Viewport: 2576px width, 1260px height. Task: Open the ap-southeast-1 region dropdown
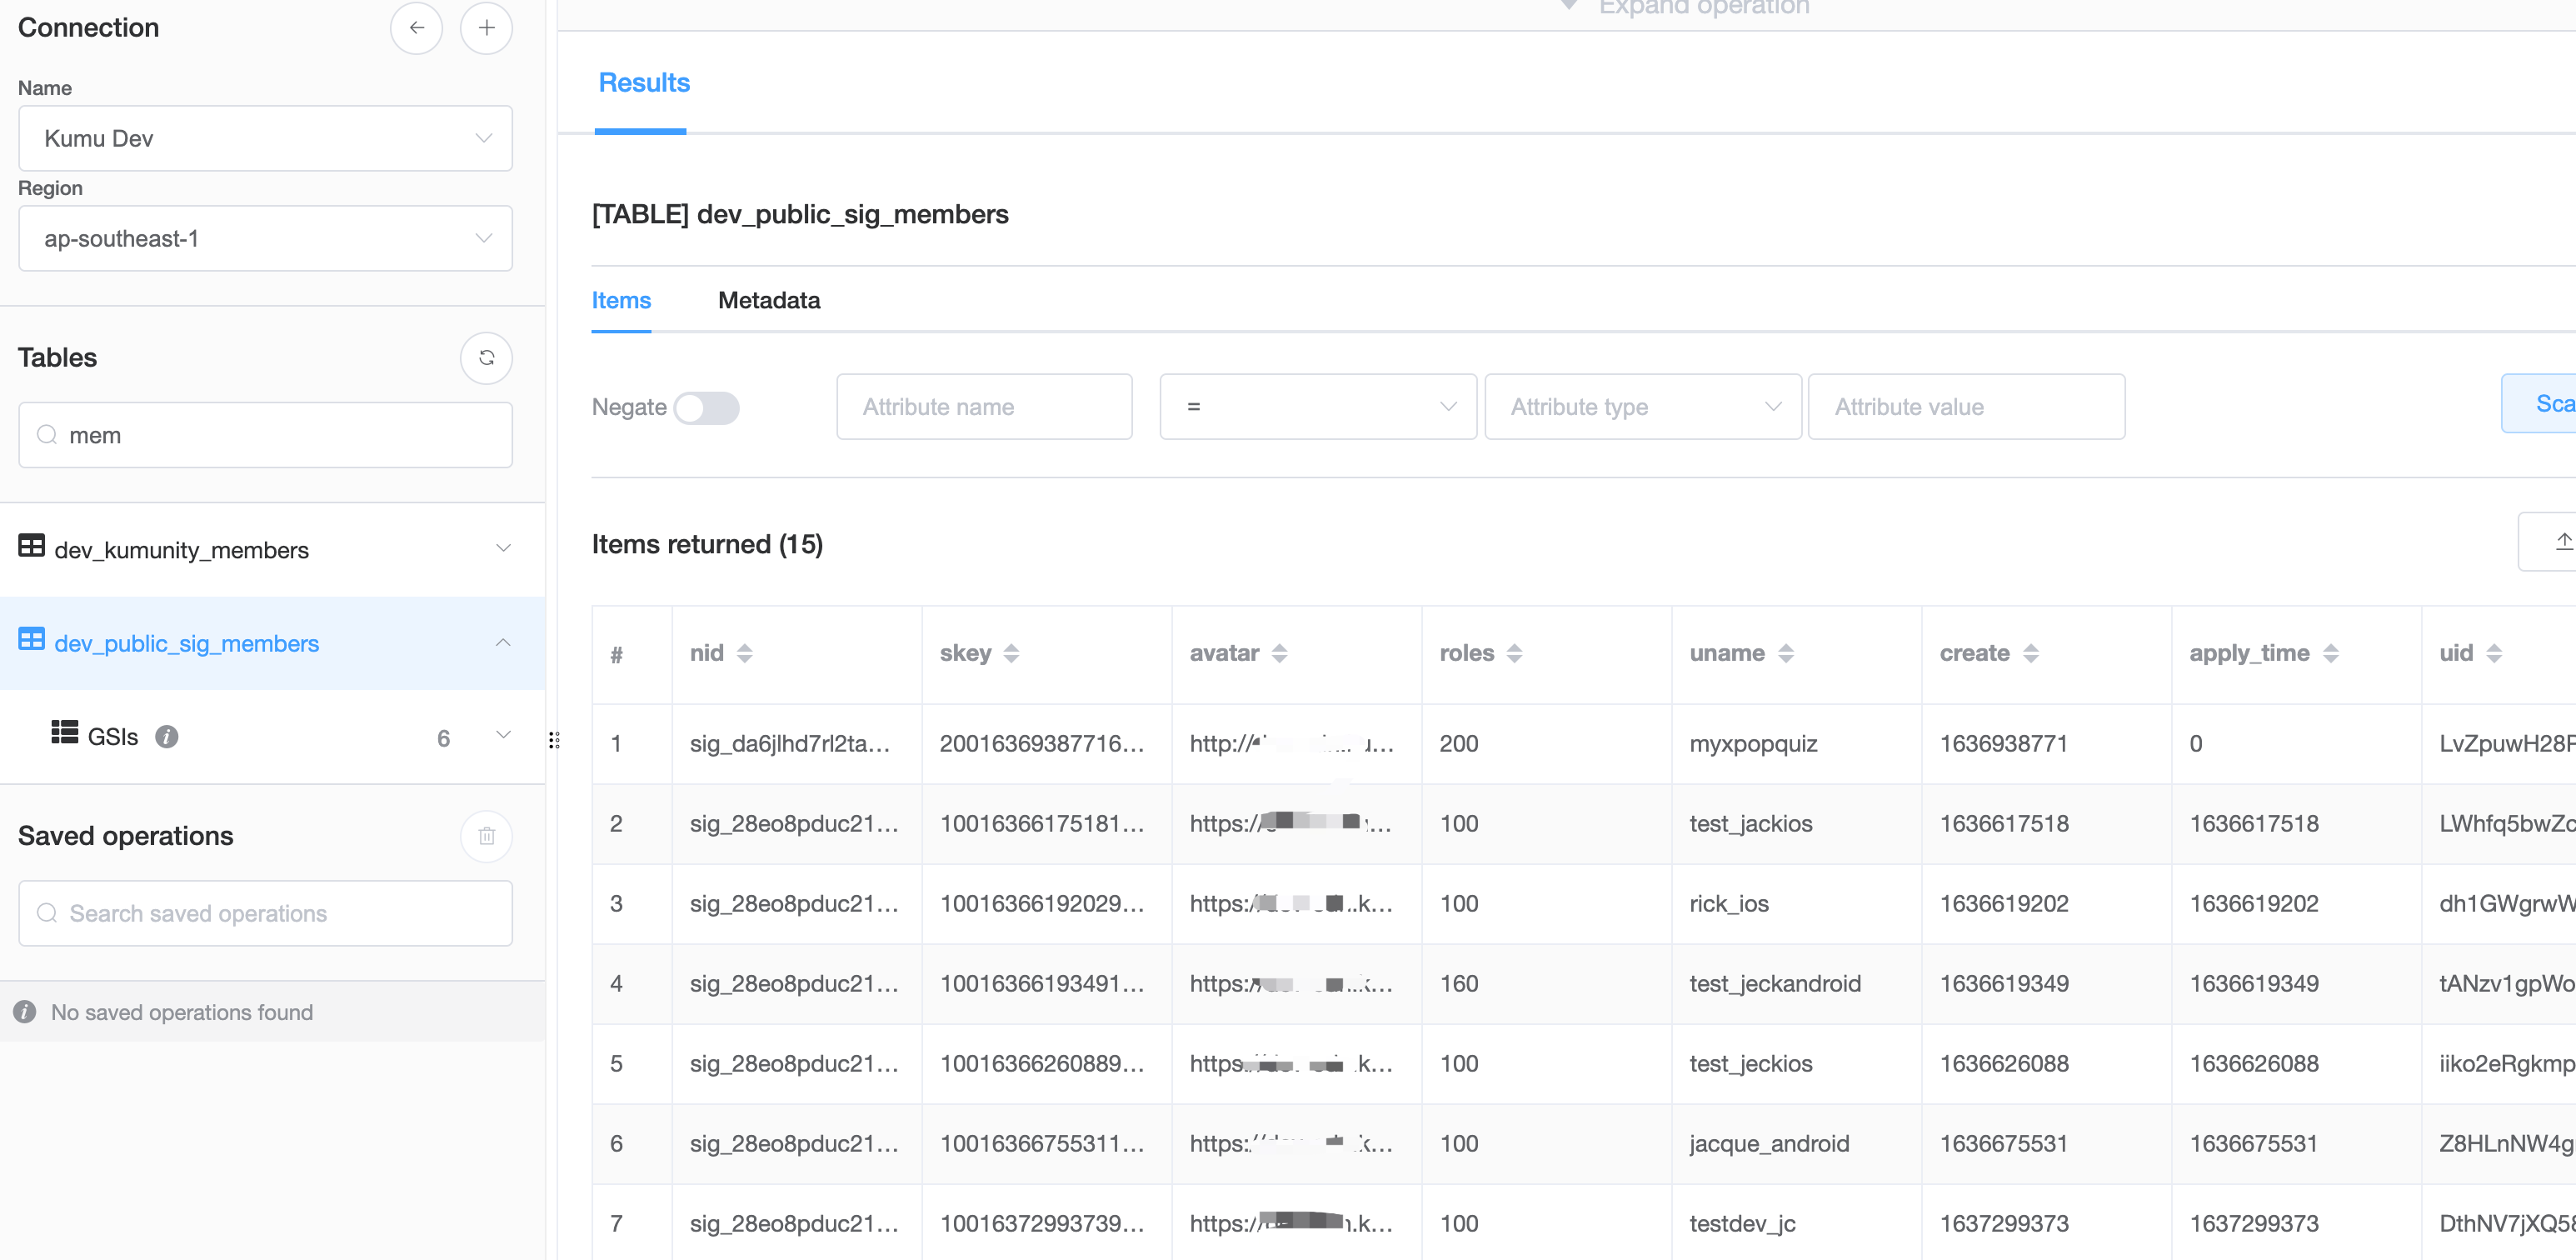pyautogui.click(x=265, y=238)
